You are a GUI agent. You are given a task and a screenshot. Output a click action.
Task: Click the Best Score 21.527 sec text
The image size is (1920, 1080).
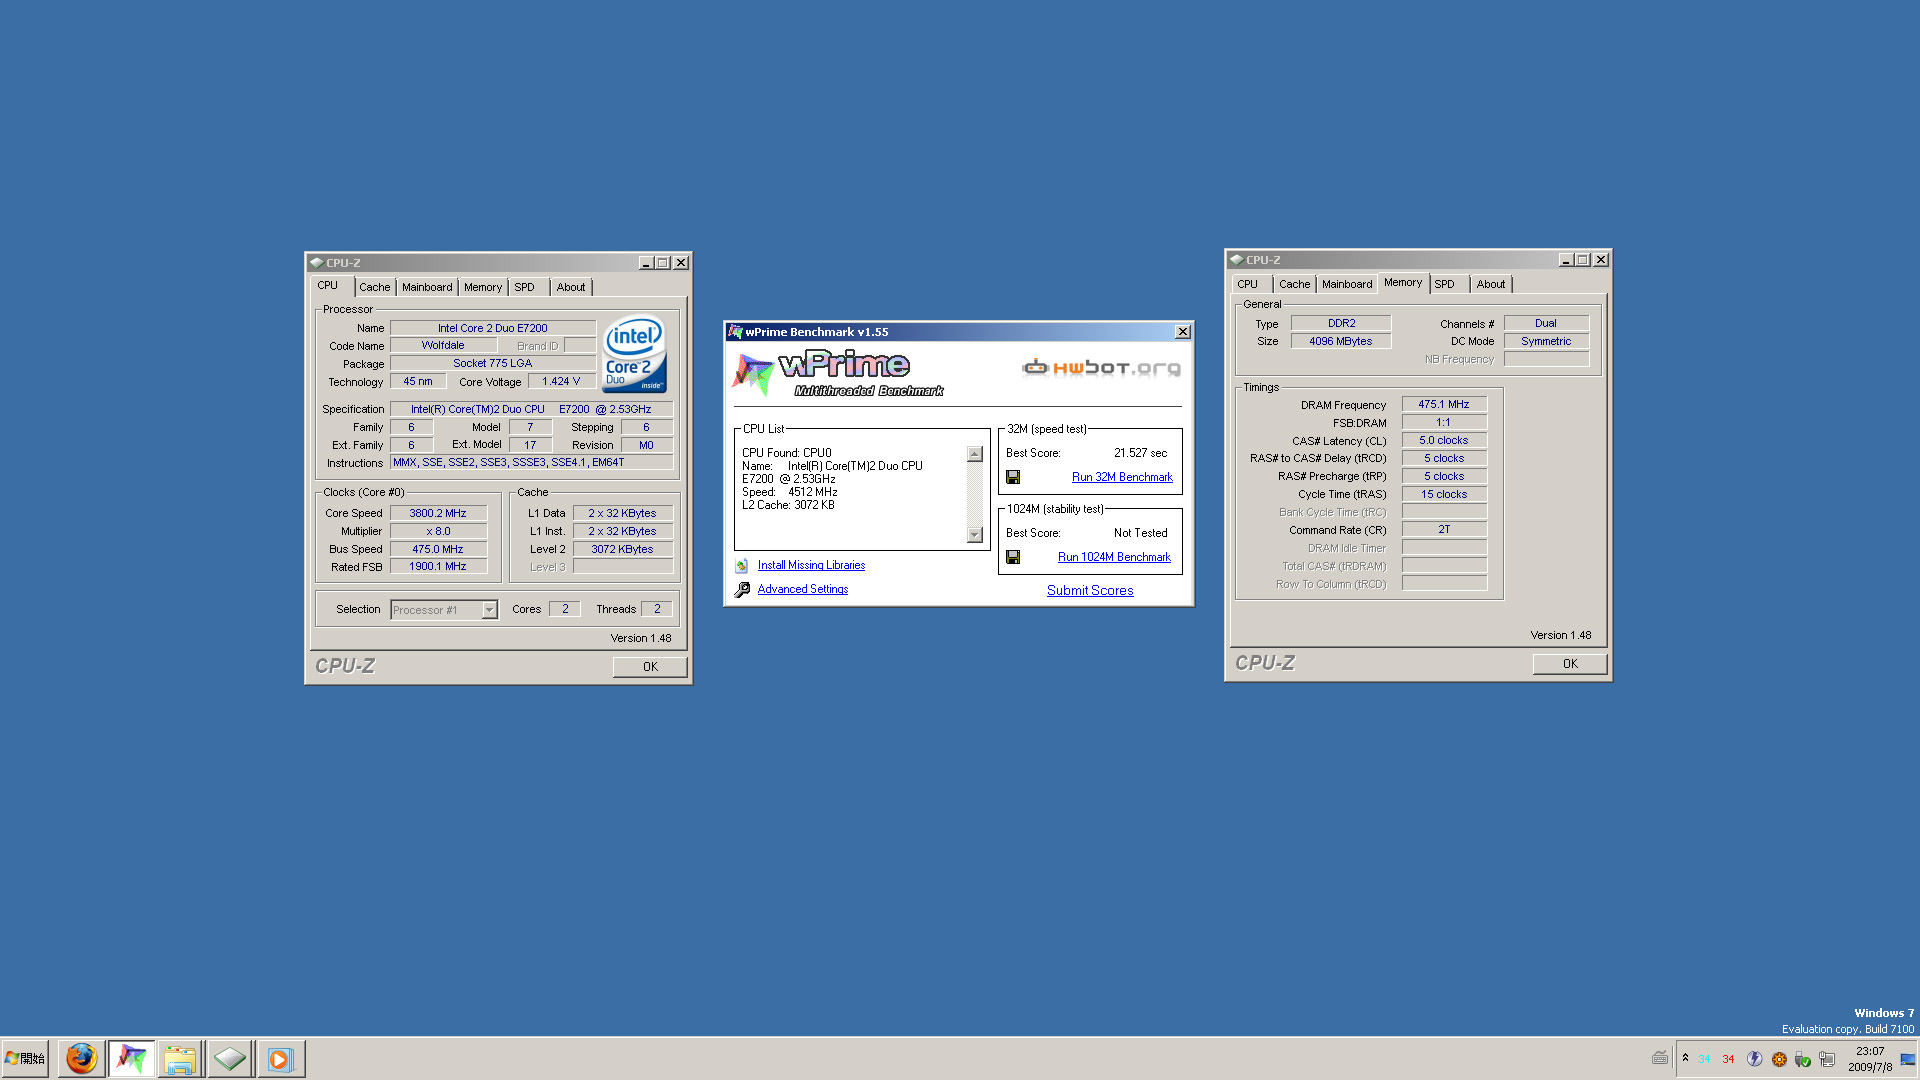[x=1140, y=454]
